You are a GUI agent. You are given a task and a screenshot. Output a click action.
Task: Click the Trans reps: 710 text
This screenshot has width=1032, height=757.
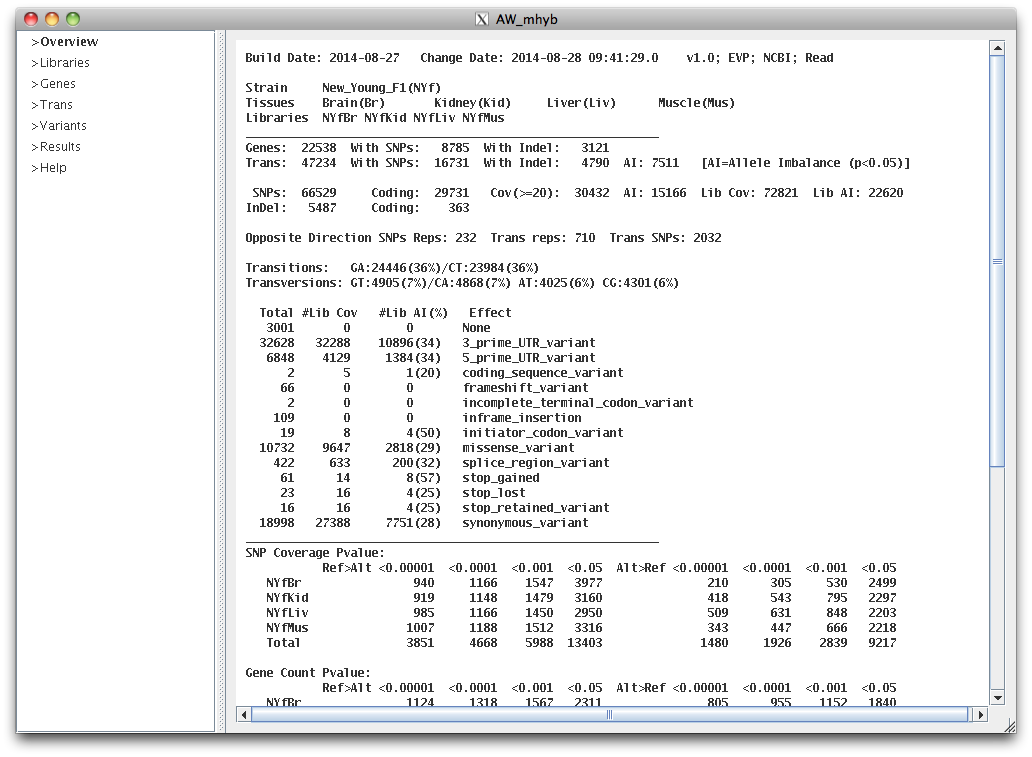click(x=542, y=238)
